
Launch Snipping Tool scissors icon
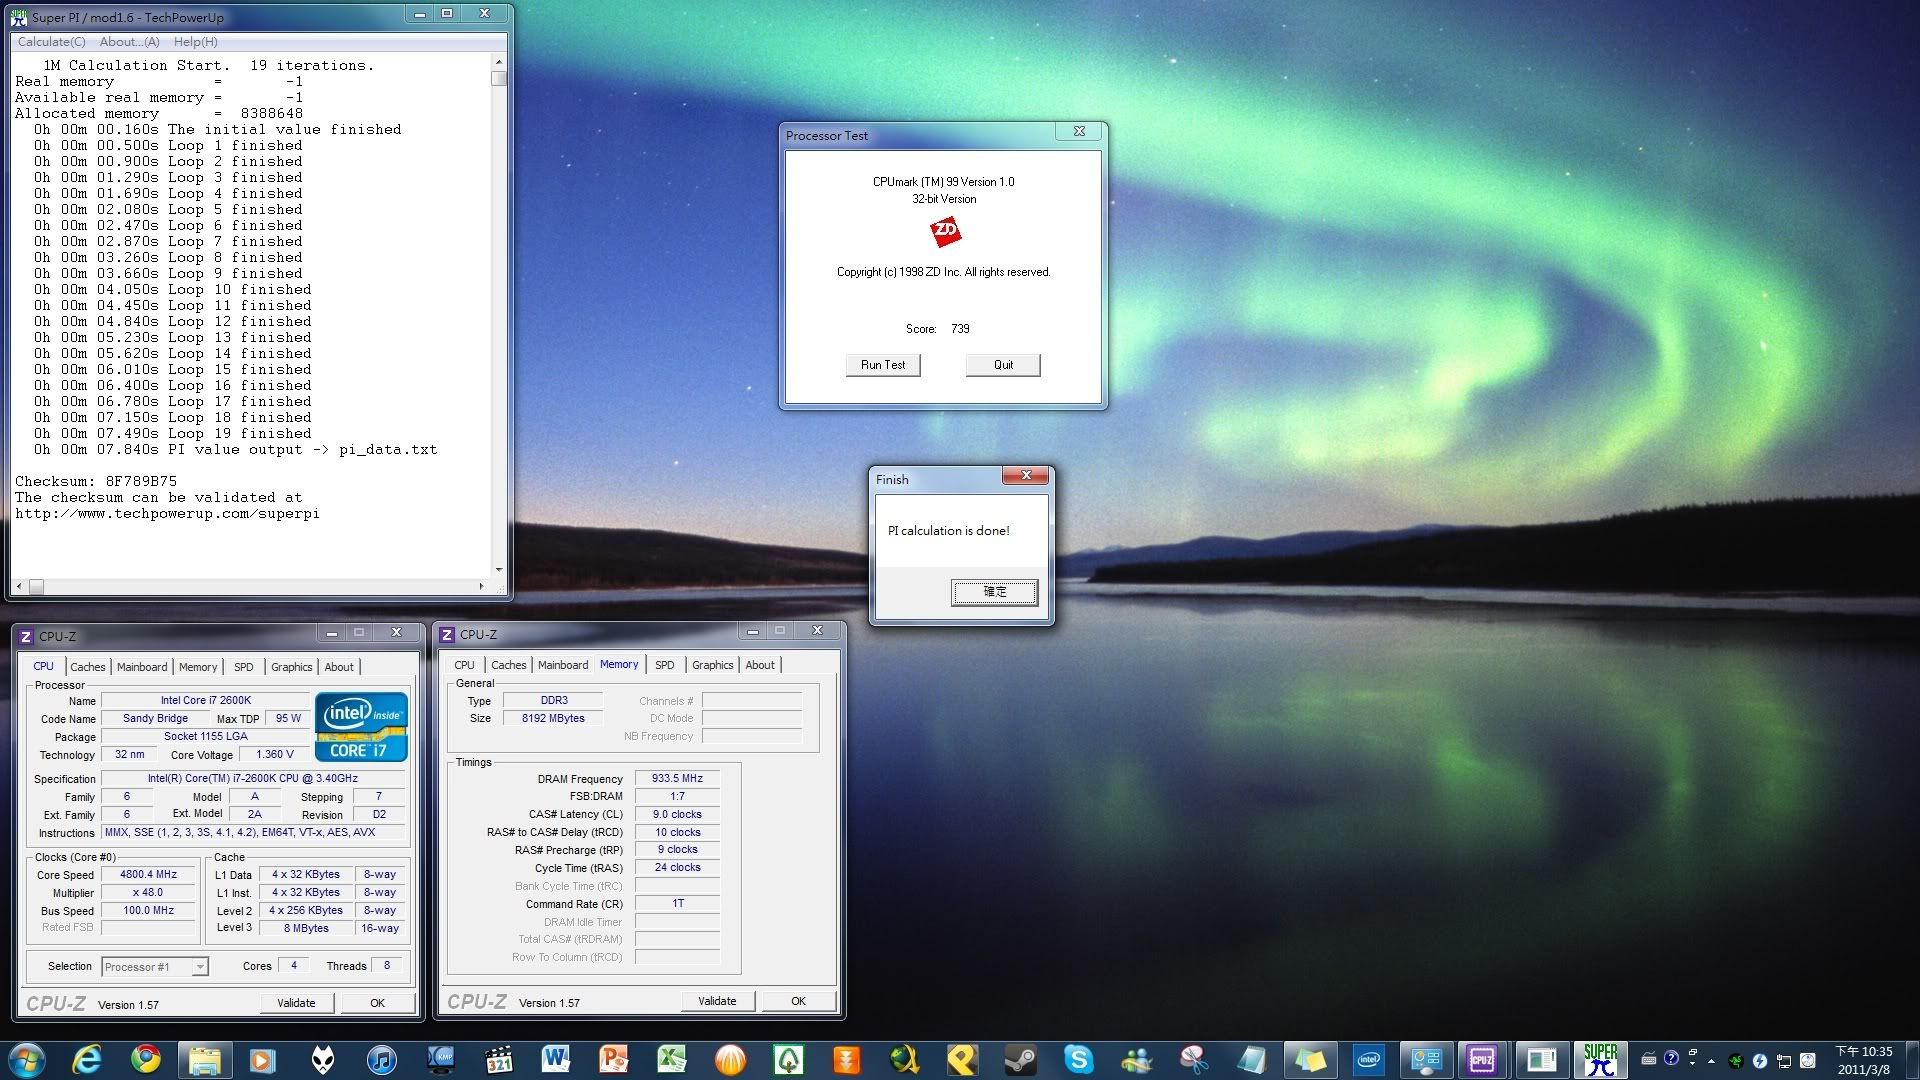pyautogui.click(x=1194, y=1059)
